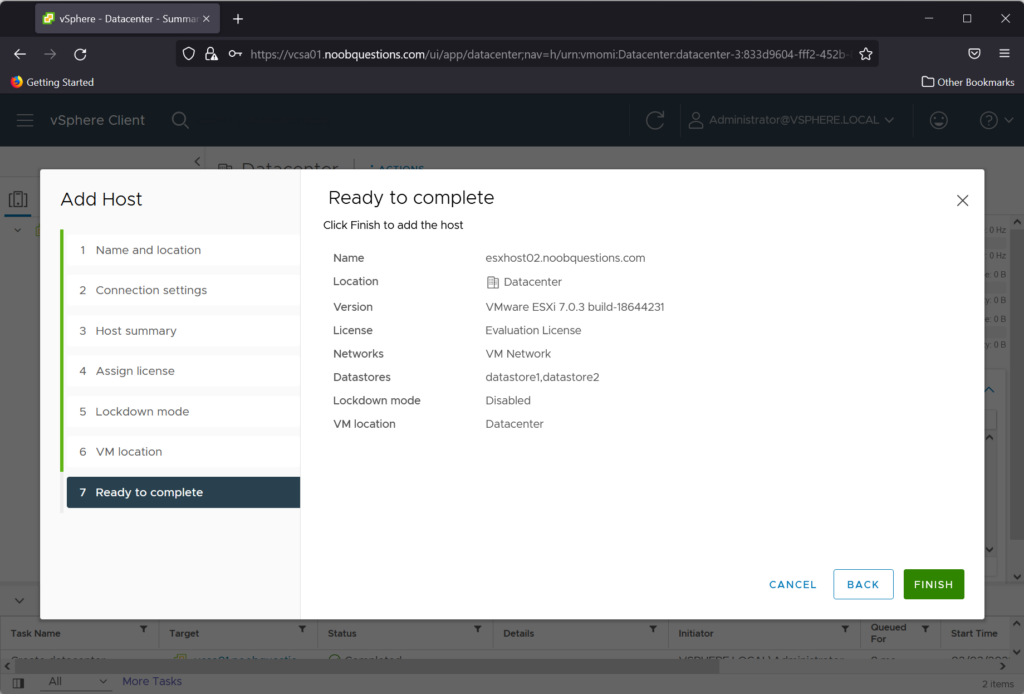Viewport: 1024px width, 694px height.
Task: Bookmark this page with the star icon
Action: point(866,54)
